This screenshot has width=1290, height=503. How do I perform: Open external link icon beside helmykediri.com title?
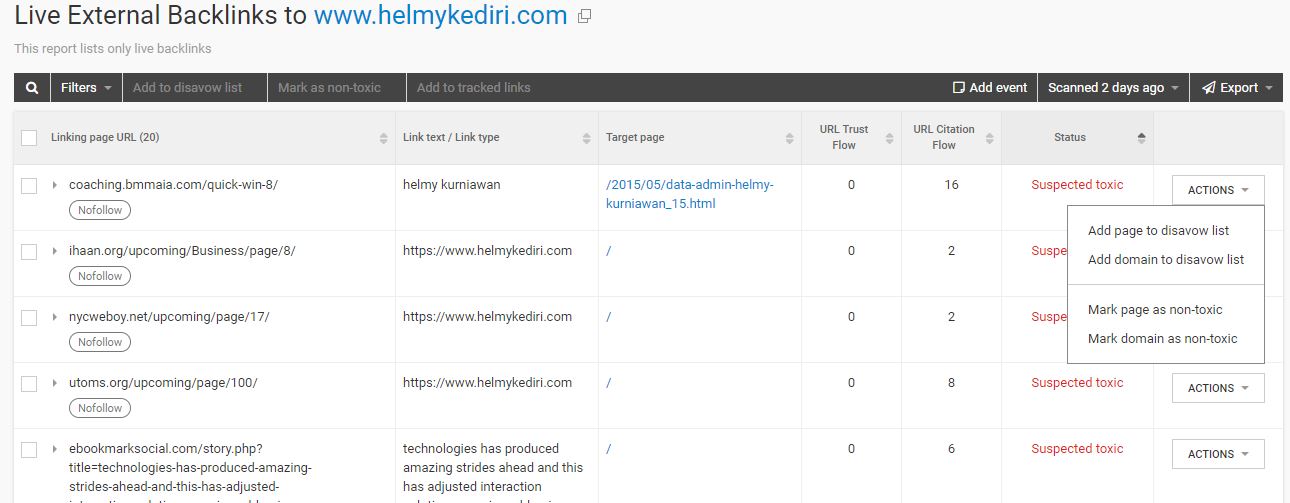(x=585, y=17)
